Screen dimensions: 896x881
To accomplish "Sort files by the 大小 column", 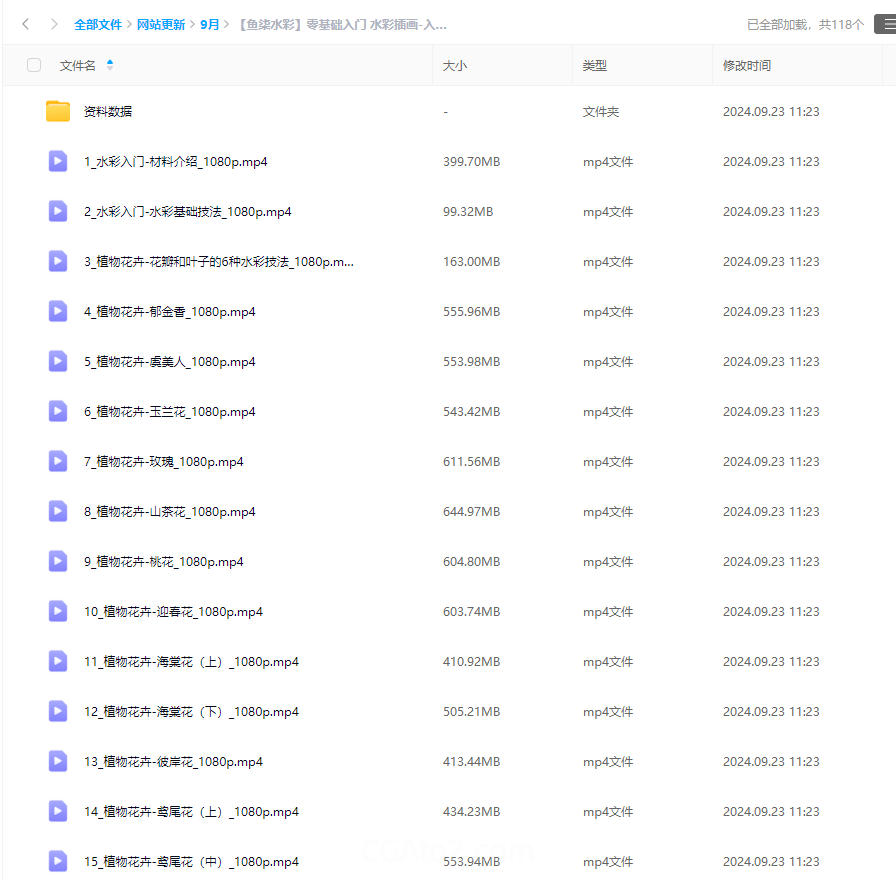I will pyautogui.click(x=455, y=65).
